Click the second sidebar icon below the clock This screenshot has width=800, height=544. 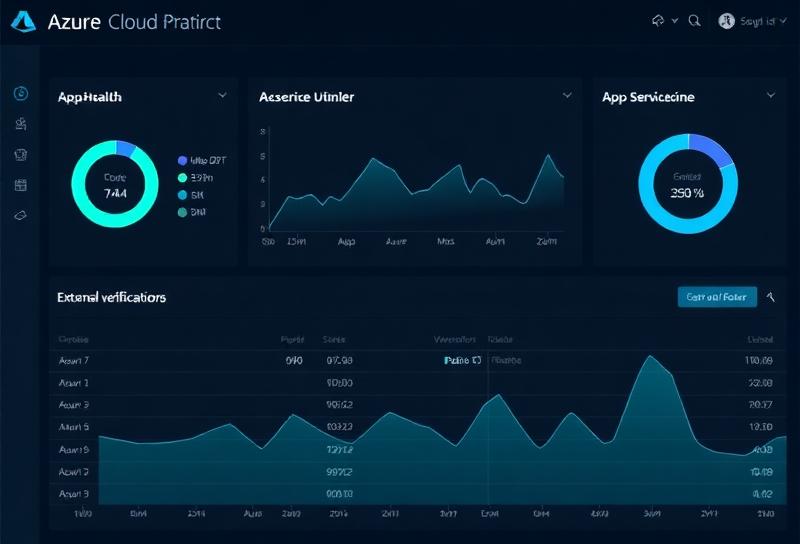pos(21,124)
